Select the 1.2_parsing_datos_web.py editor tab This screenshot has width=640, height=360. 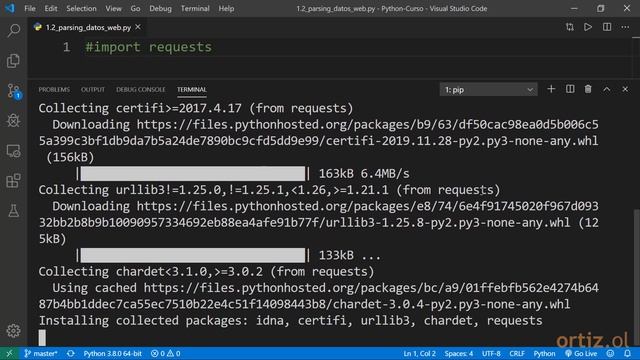[x=88, y=27]
